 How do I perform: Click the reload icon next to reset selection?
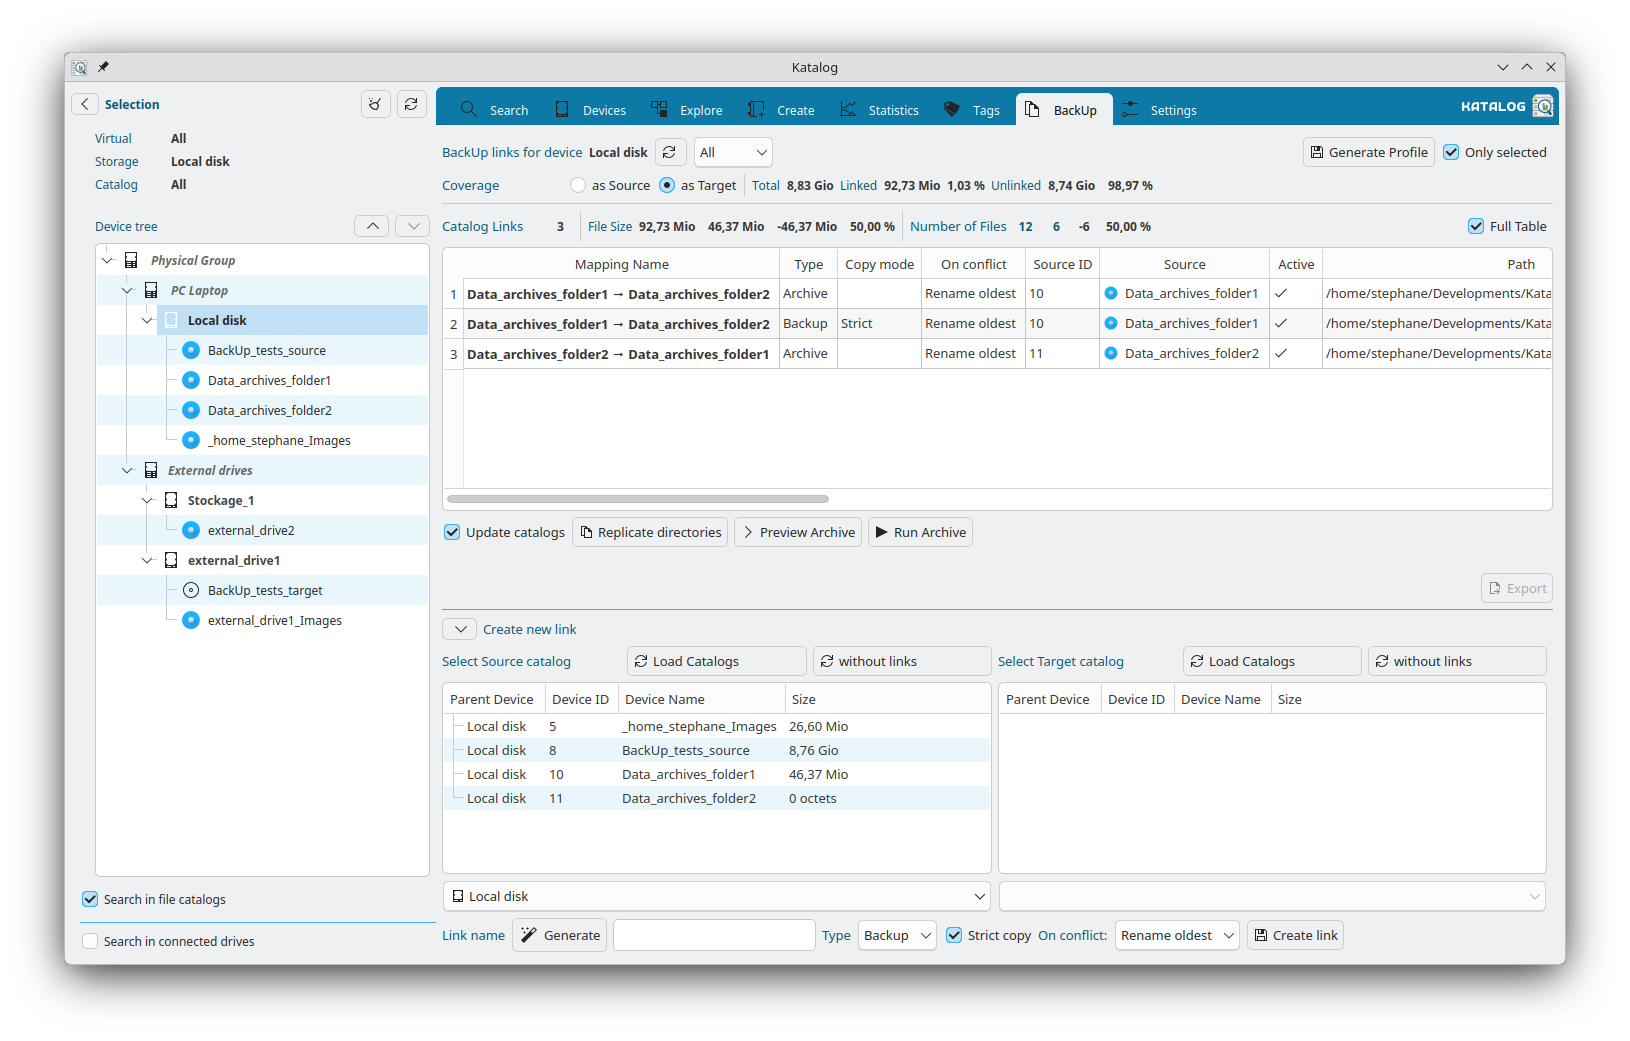(x=411, y=104)
